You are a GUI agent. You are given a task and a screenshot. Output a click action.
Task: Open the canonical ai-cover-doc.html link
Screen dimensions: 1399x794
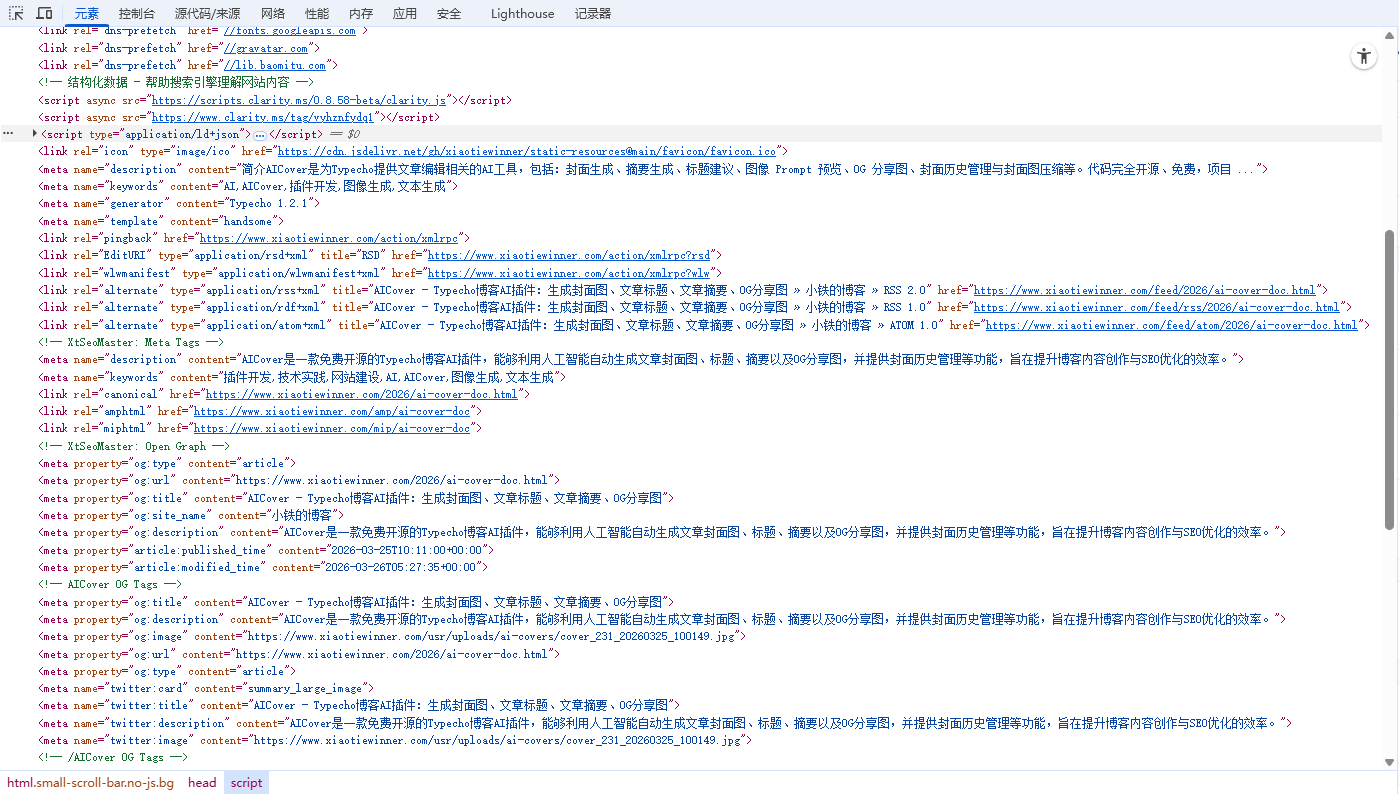coord(361,394)
